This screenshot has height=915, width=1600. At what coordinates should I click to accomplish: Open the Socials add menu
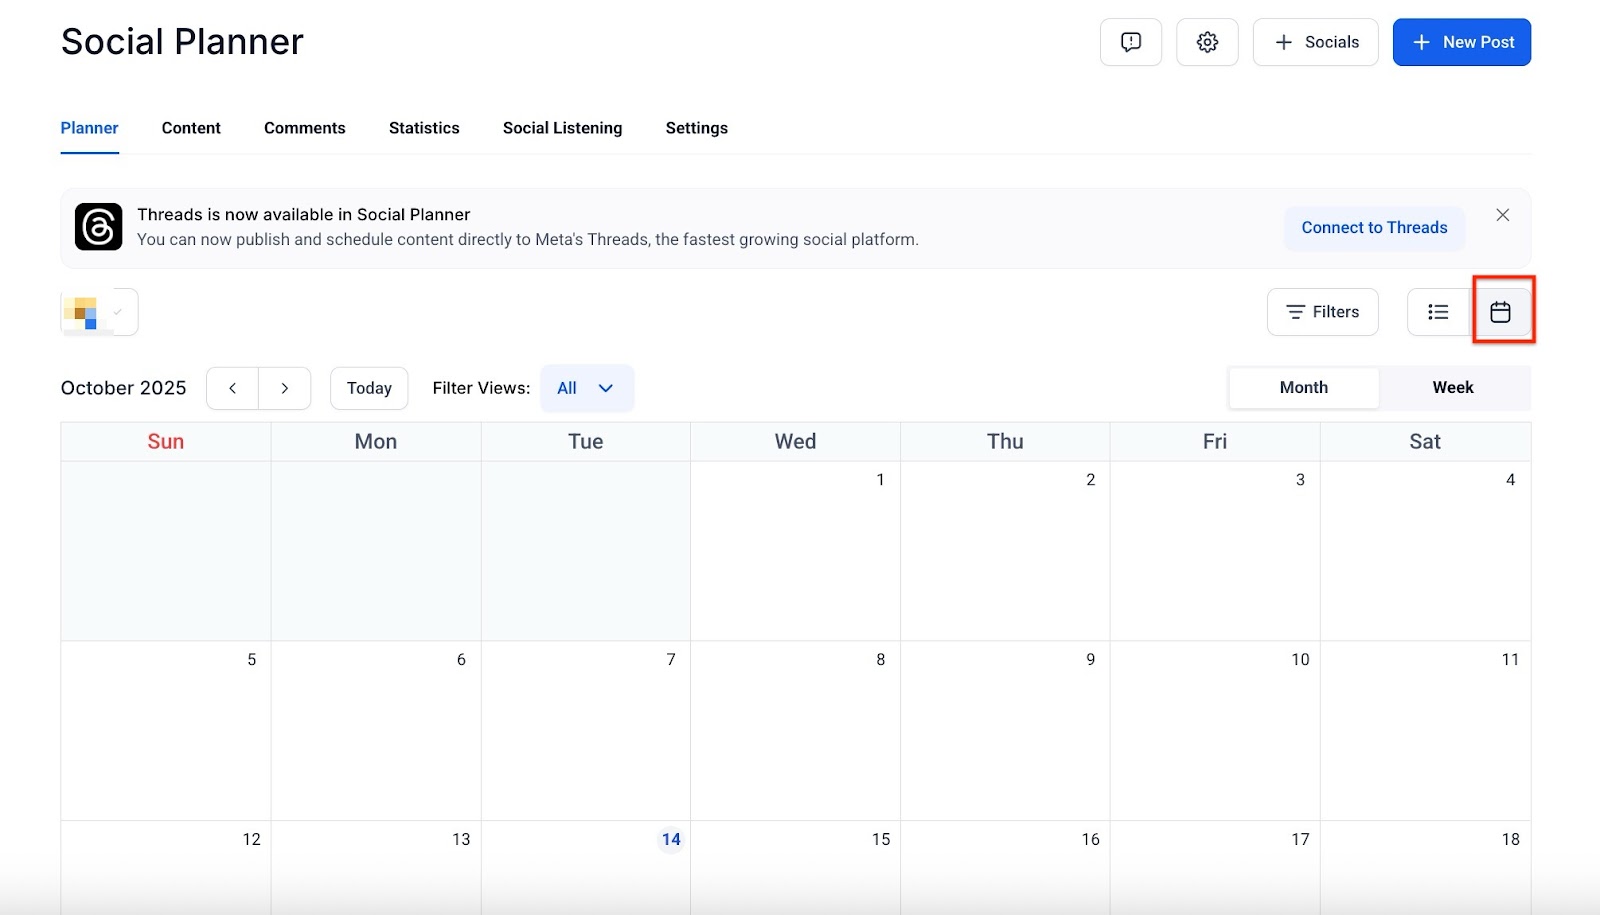pos(1315,42)
